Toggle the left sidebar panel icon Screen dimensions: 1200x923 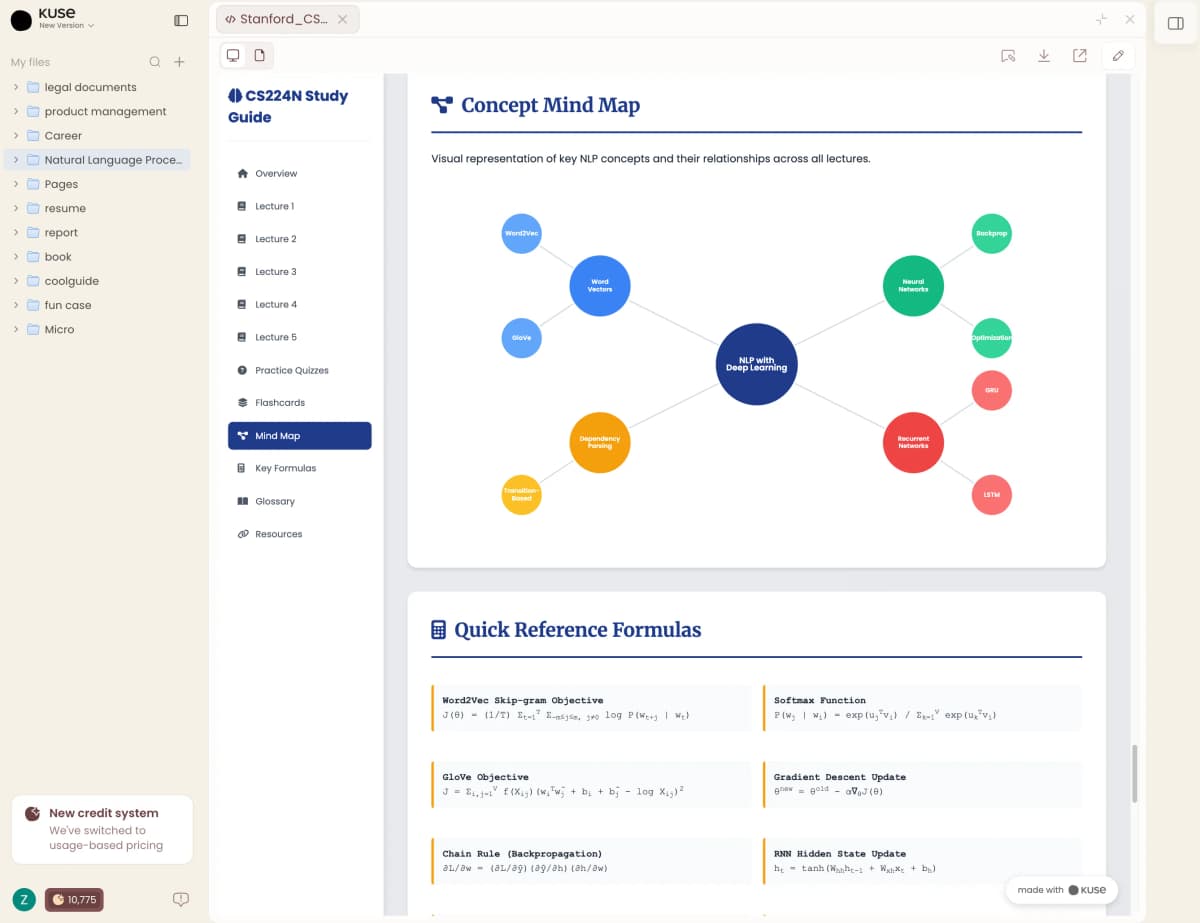tap(181, 20)
